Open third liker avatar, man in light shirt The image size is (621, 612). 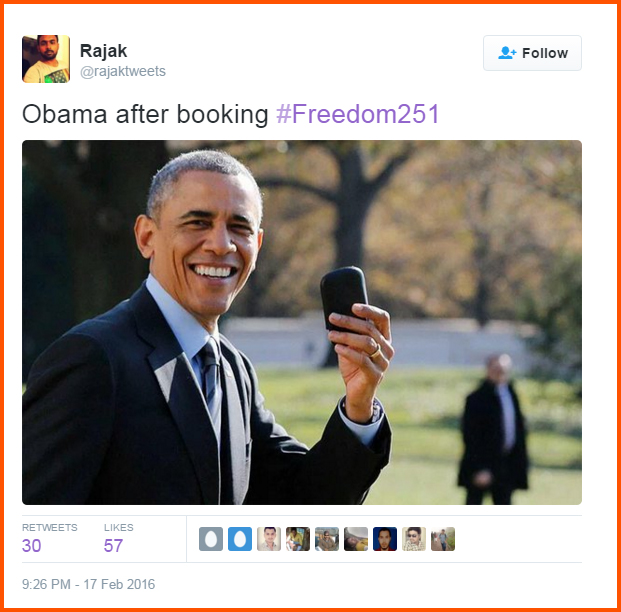[269, 539]
